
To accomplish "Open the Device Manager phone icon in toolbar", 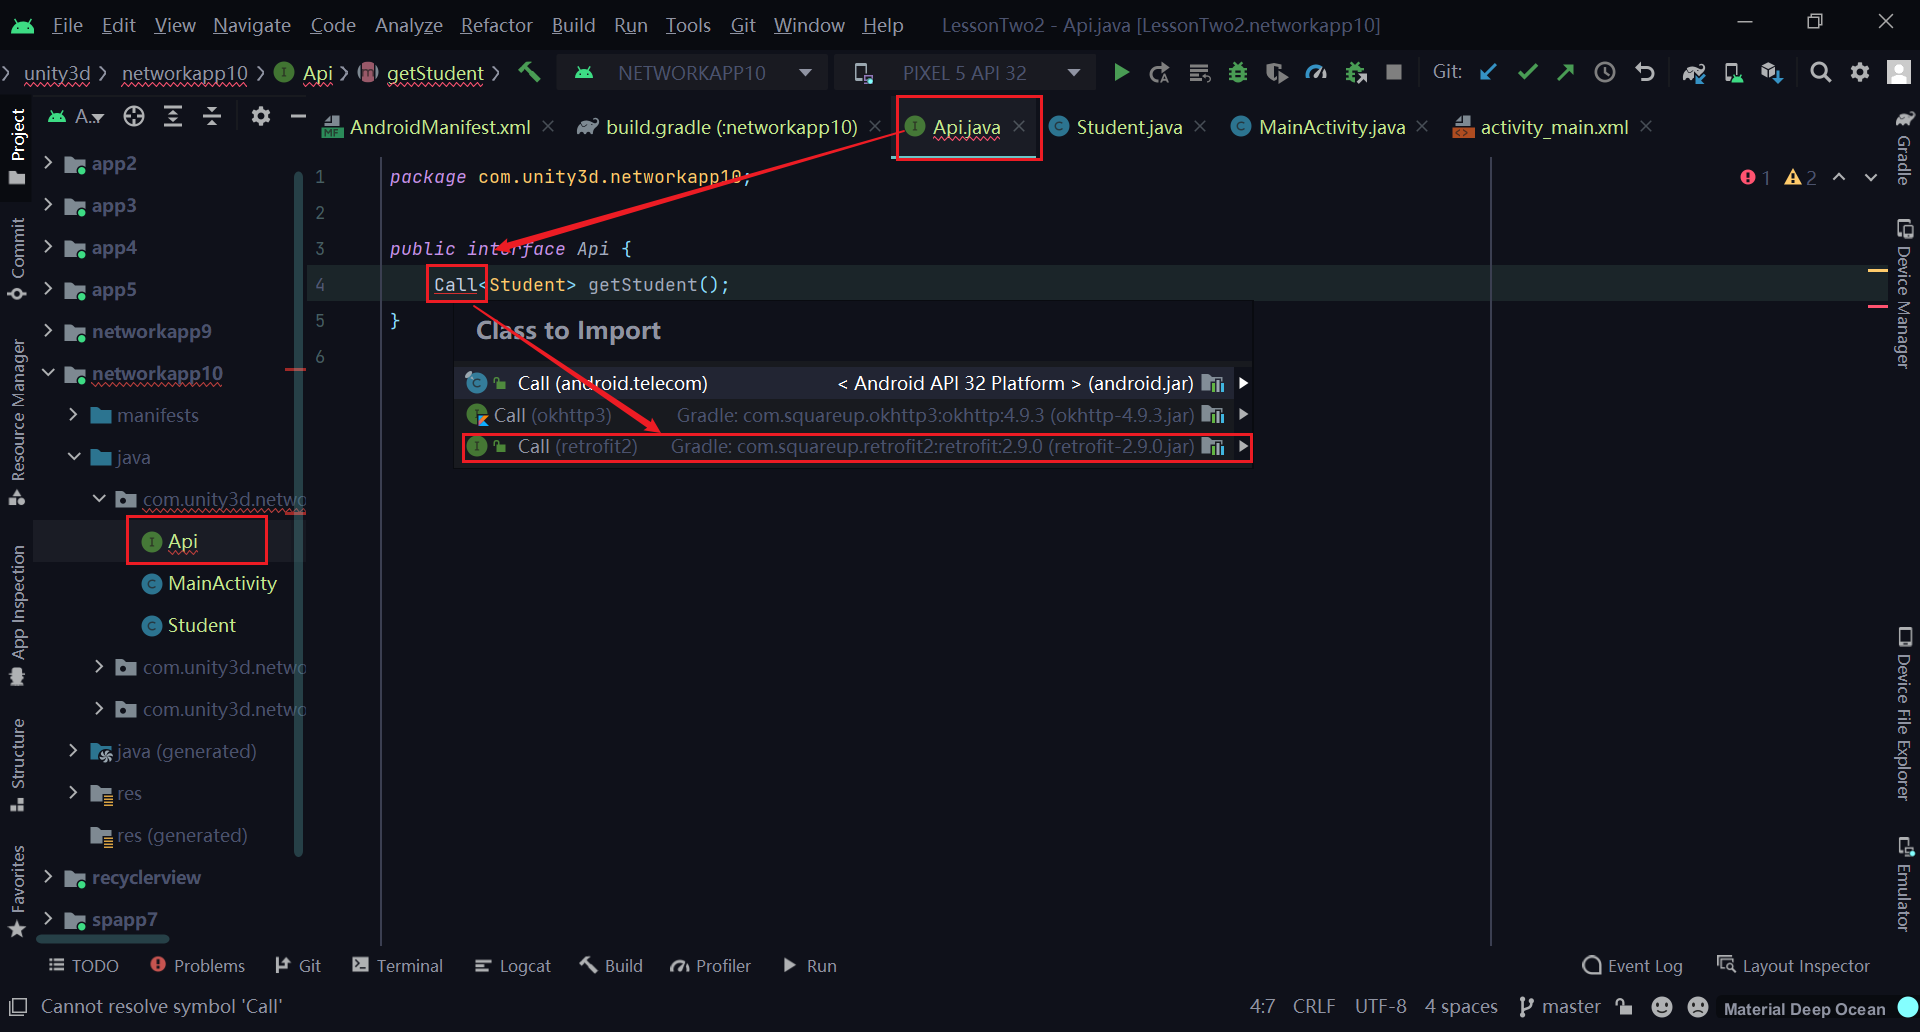I will 1733,72.
